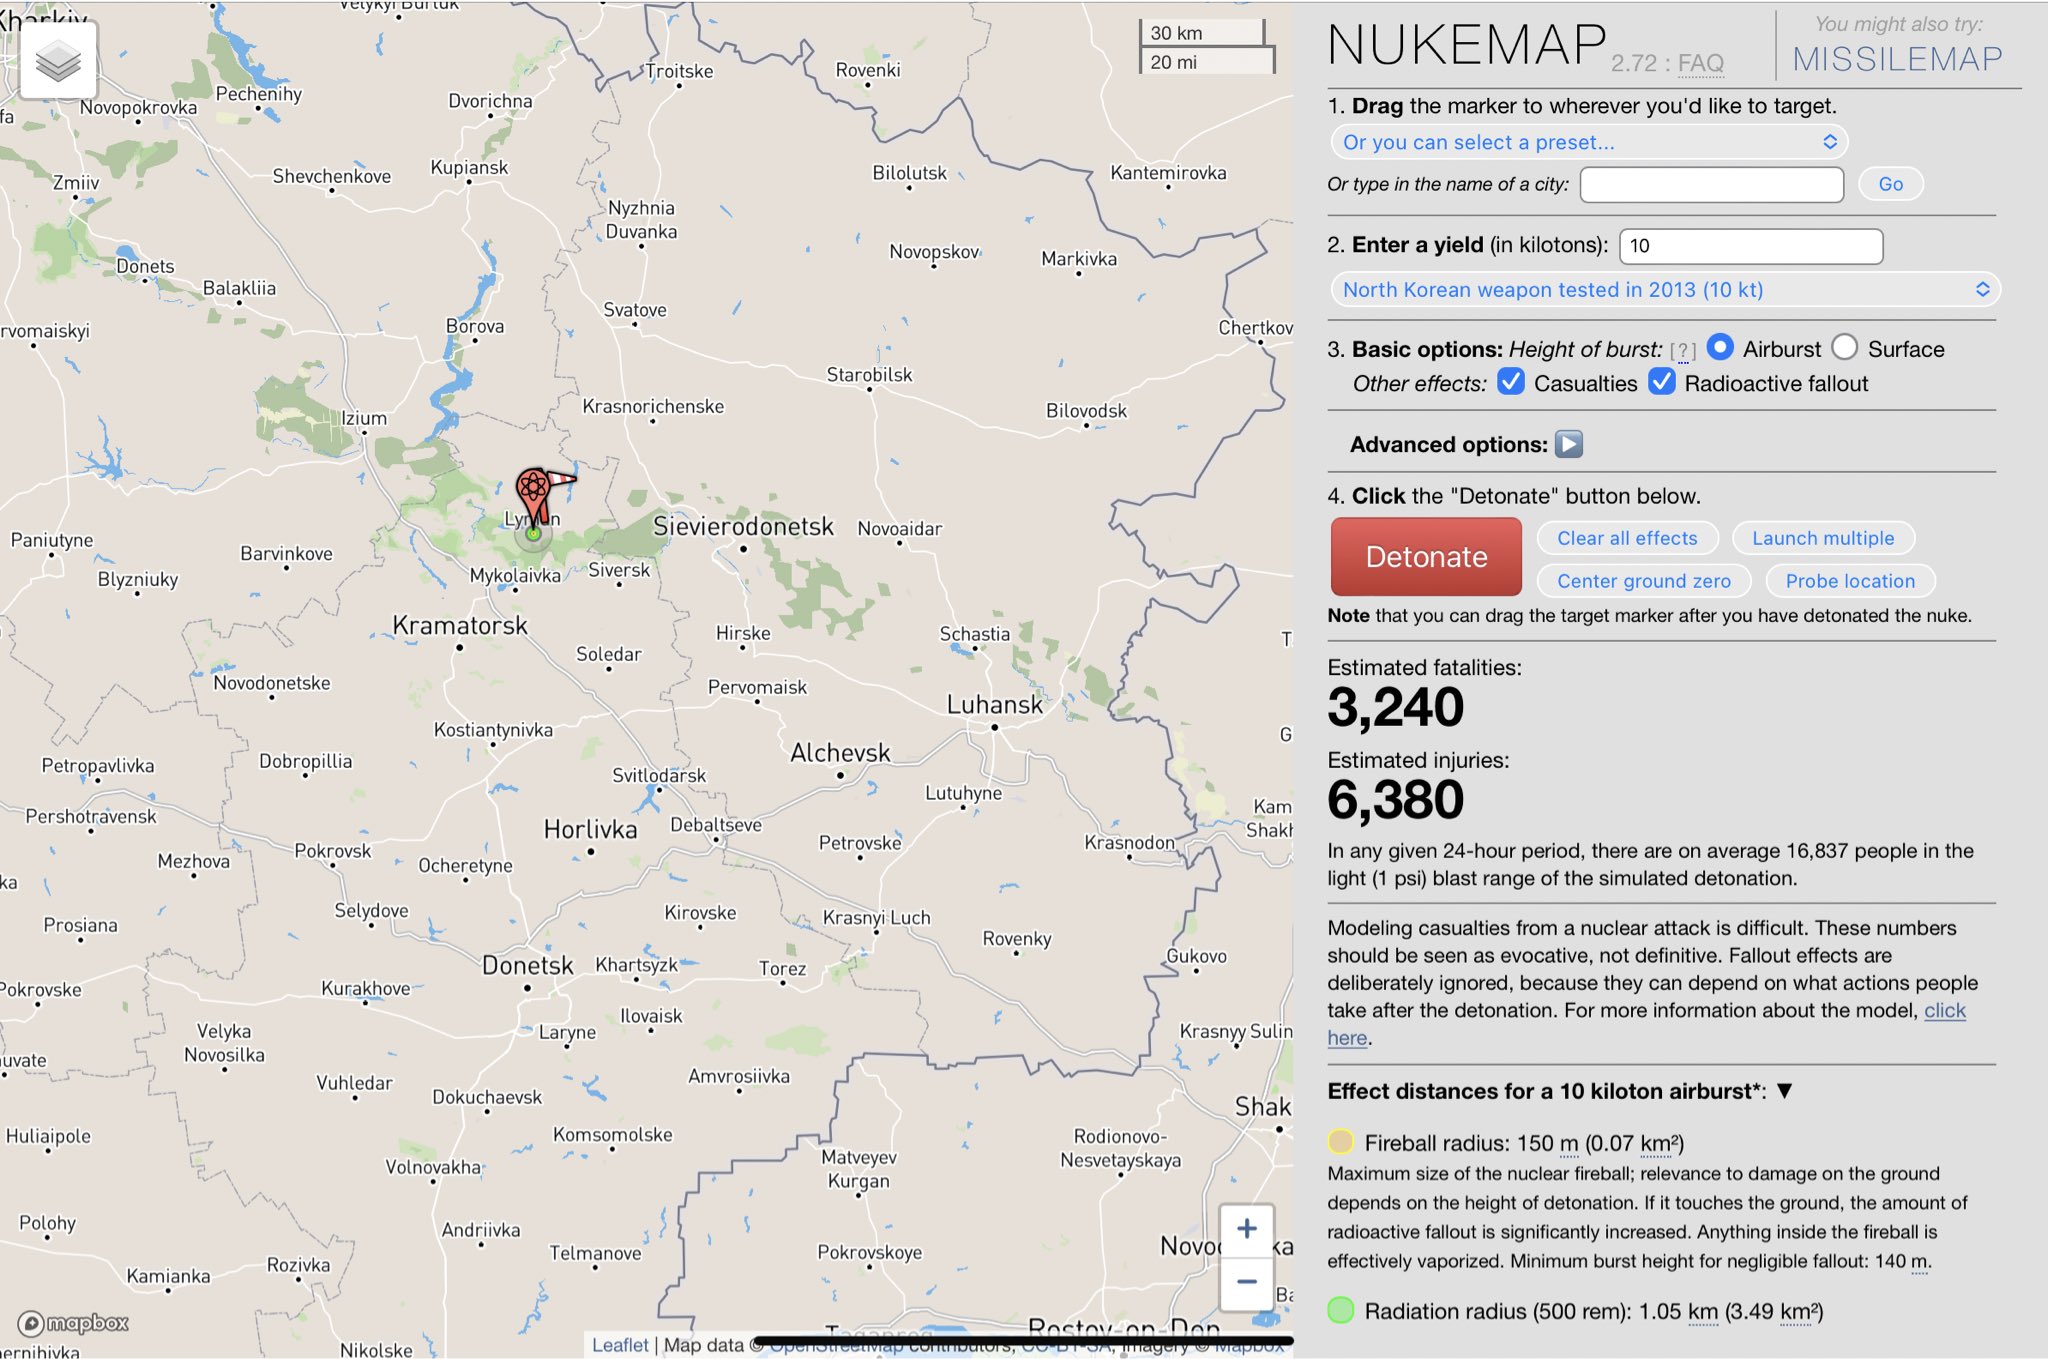Viewport: 2048px width, 1359px height.
Task: Open the preset target dropdown
Action: pos(1588,142)
